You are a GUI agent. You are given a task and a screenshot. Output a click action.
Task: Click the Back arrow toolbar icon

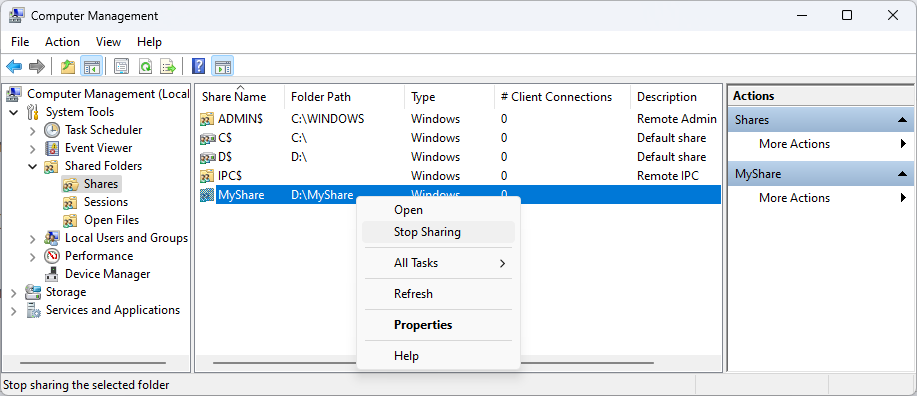pyautogui.click(x=14, y=67)
